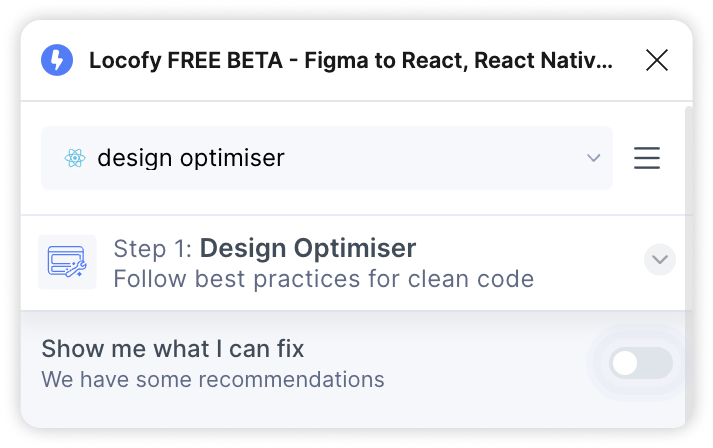
Task: Expand Step 1 using the circular chevron
Action: click(x=659, y=260)
